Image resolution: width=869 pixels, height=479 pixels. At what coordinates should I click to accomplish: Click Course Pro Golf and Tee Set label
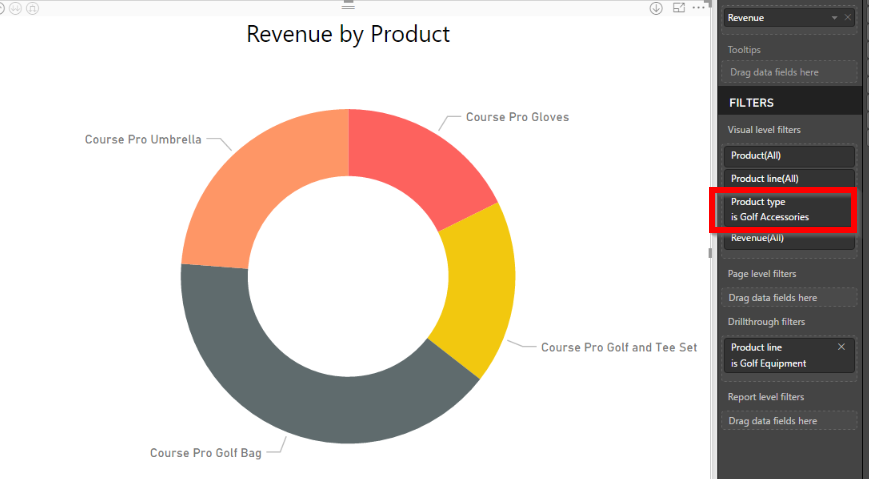[619, 347]
